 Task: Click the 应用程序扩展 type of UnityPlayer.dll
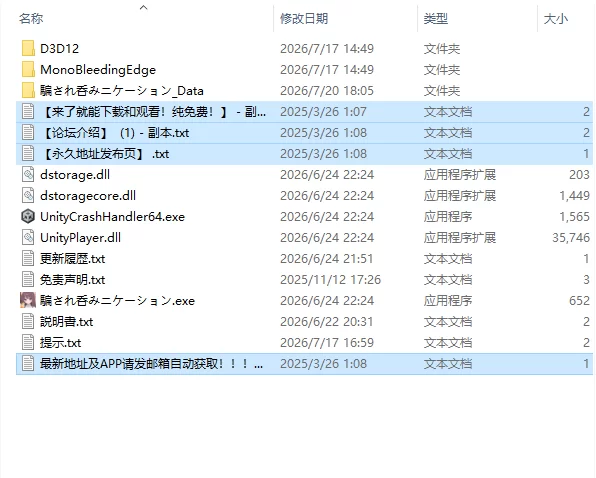(460, 237)
